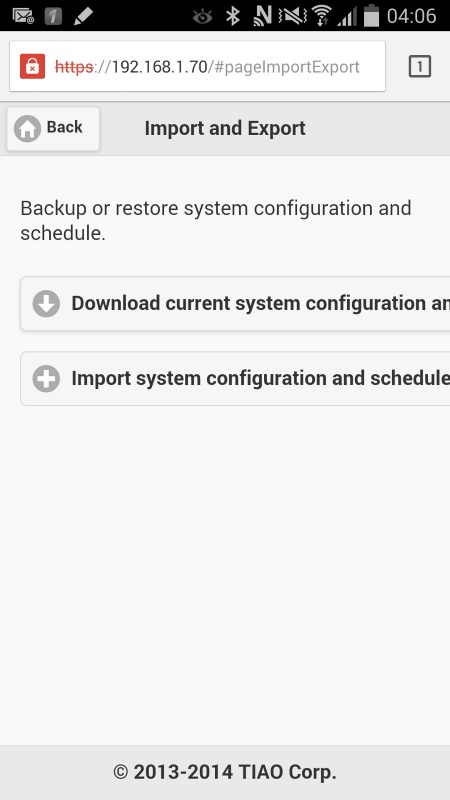Tap the Bluetooth status icon

[x=233, y=16]
